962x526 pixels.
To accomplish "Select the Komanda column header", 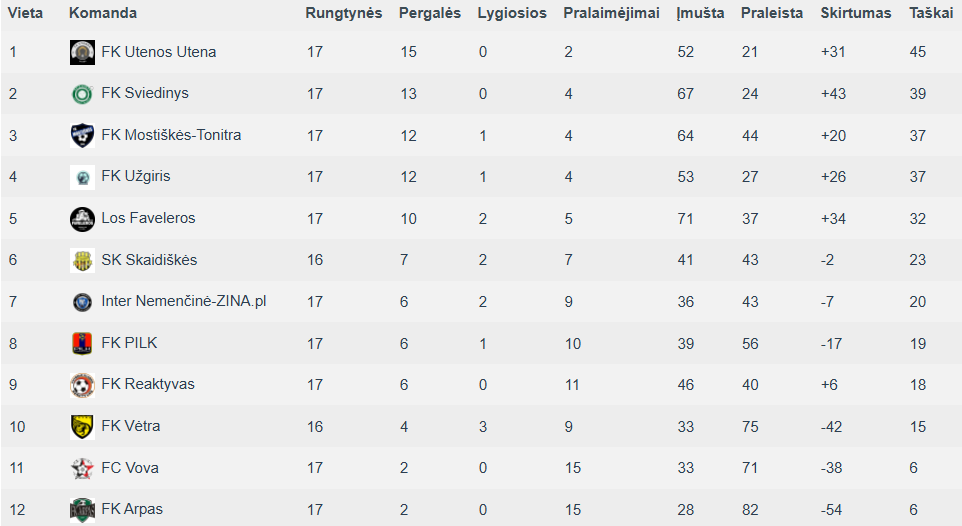I will pos(102,13).
